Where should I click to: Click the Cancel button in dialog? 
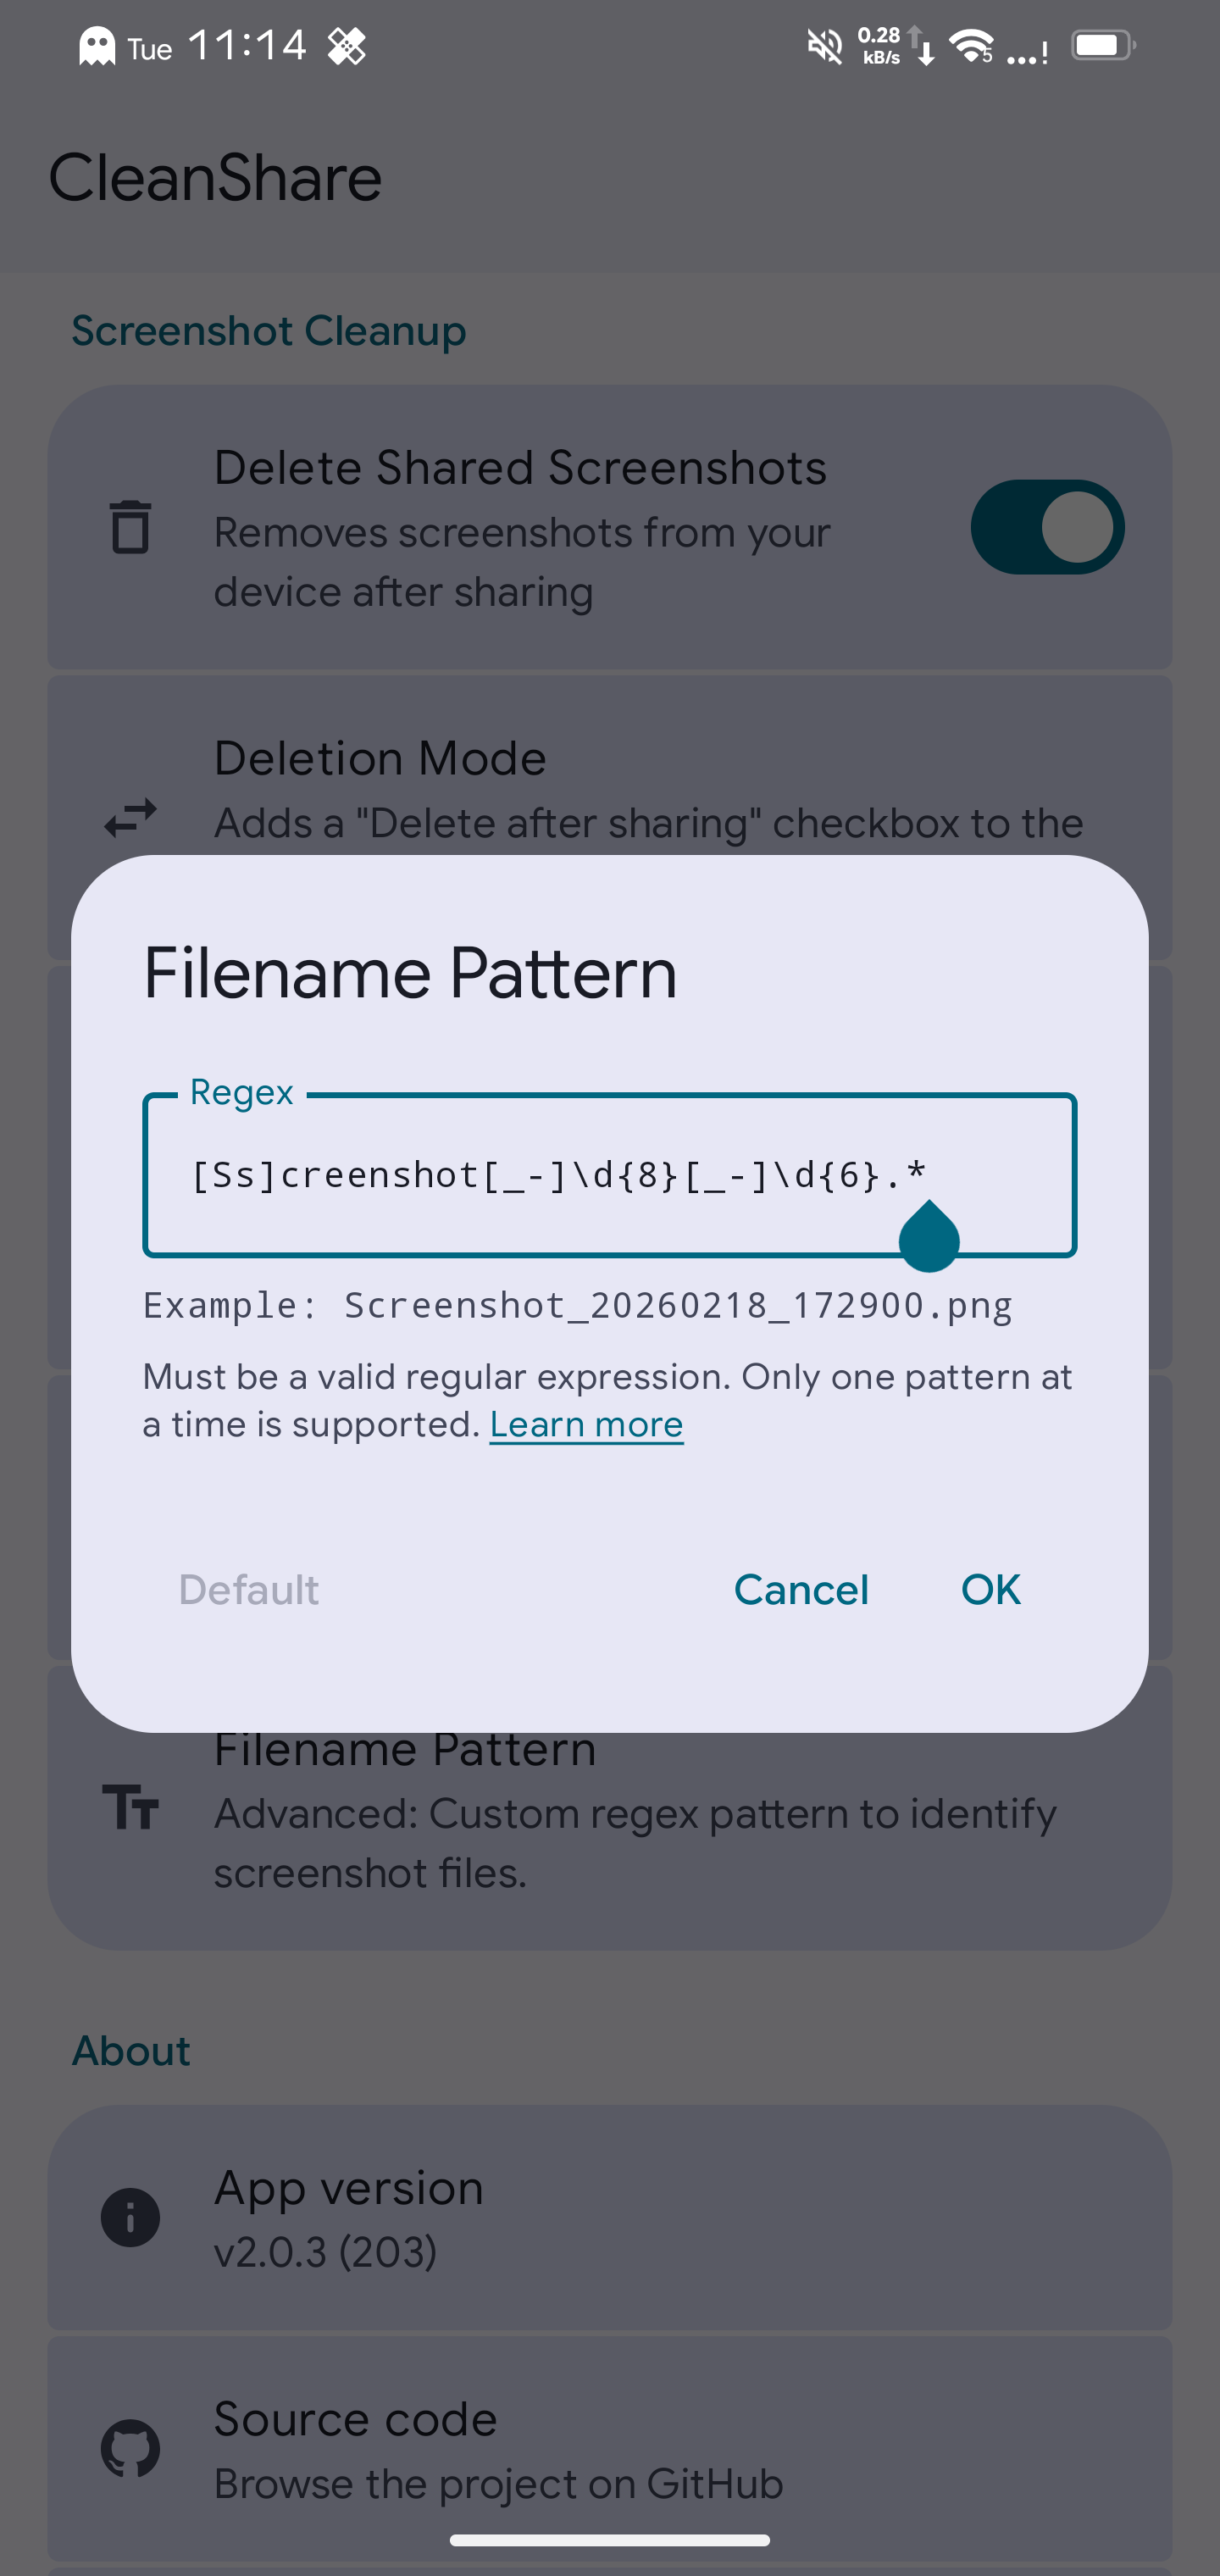coord(801,1589)
